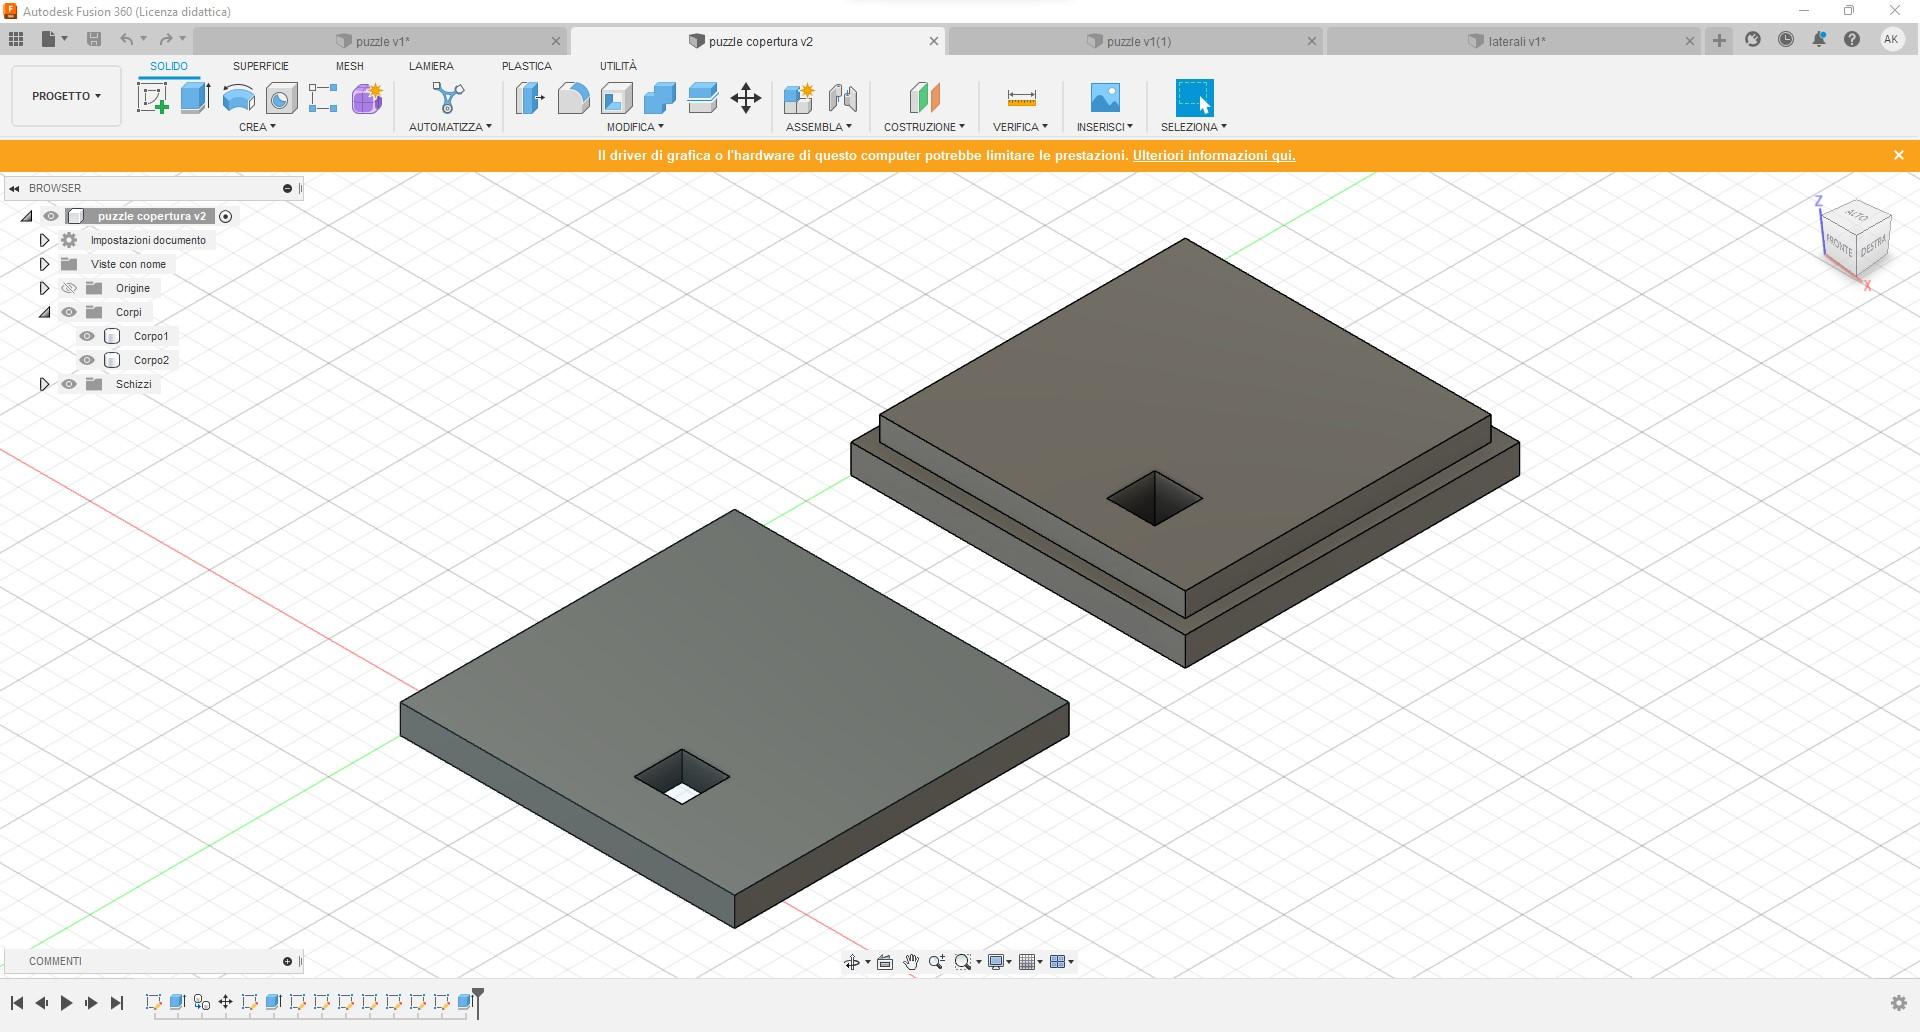Screen dimensions: 1920x1032
Task: Select the Combine bodies tool
Action: 660,98
